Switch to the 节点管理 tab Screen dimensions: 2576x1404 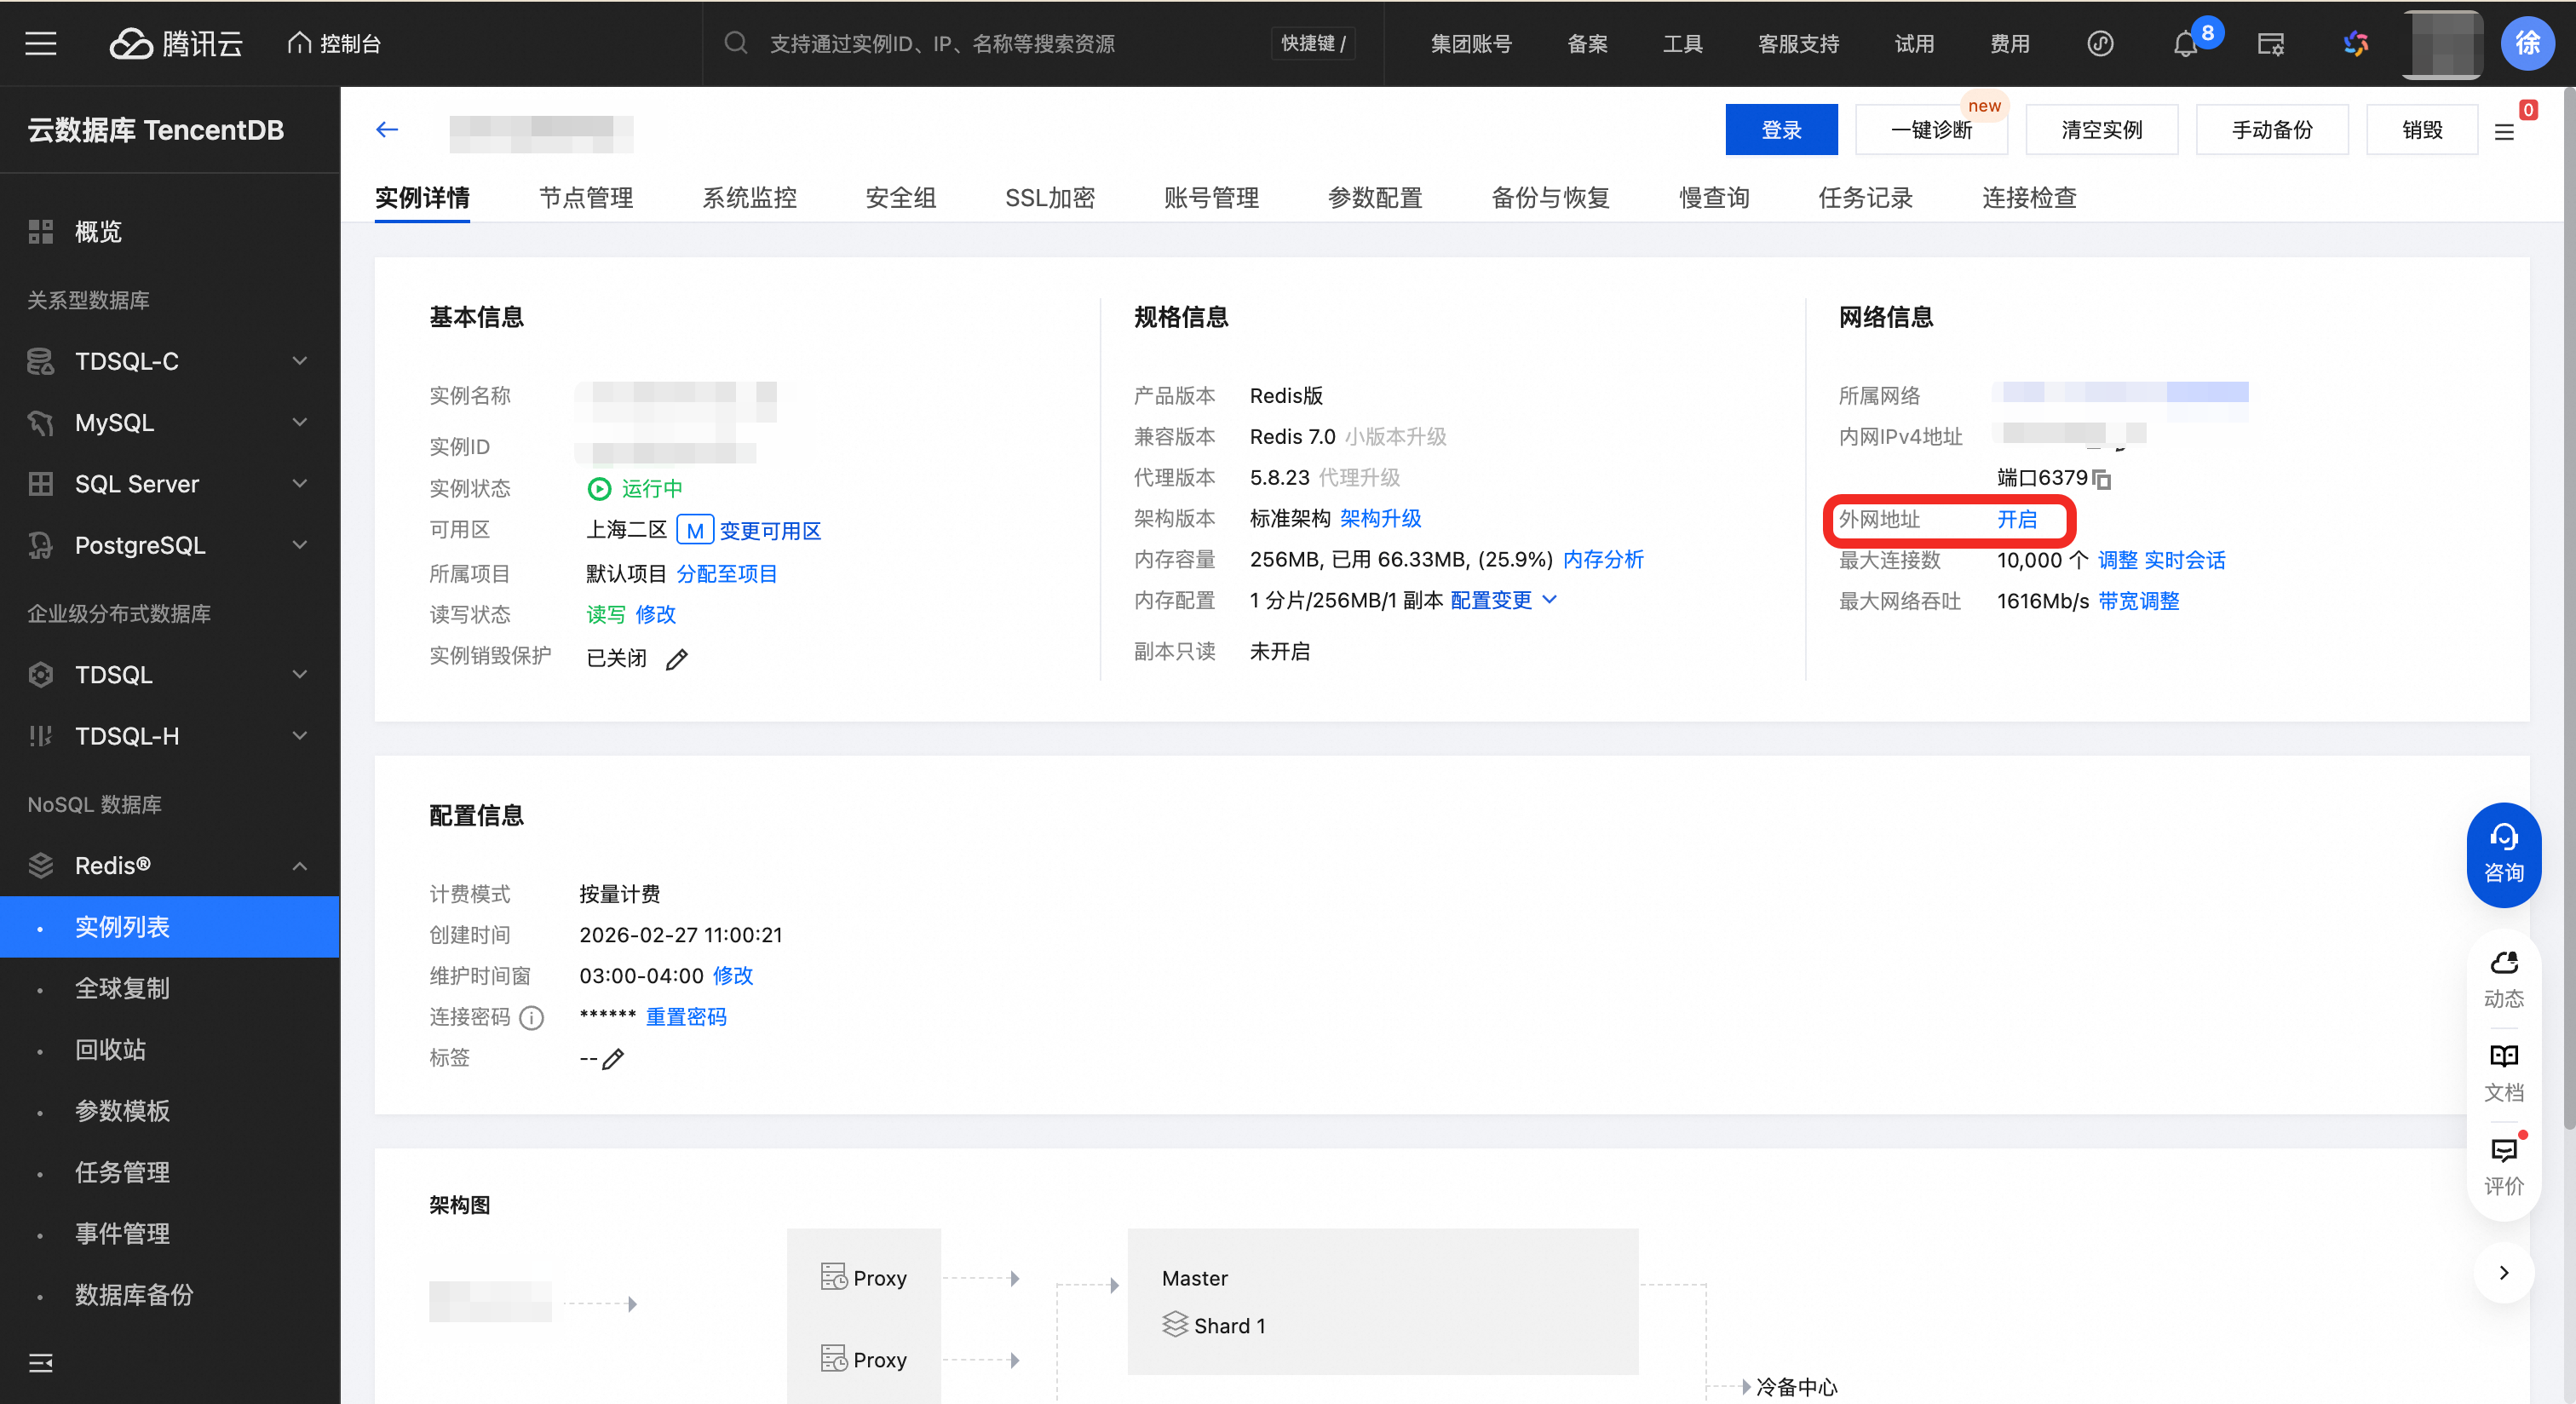586,198
